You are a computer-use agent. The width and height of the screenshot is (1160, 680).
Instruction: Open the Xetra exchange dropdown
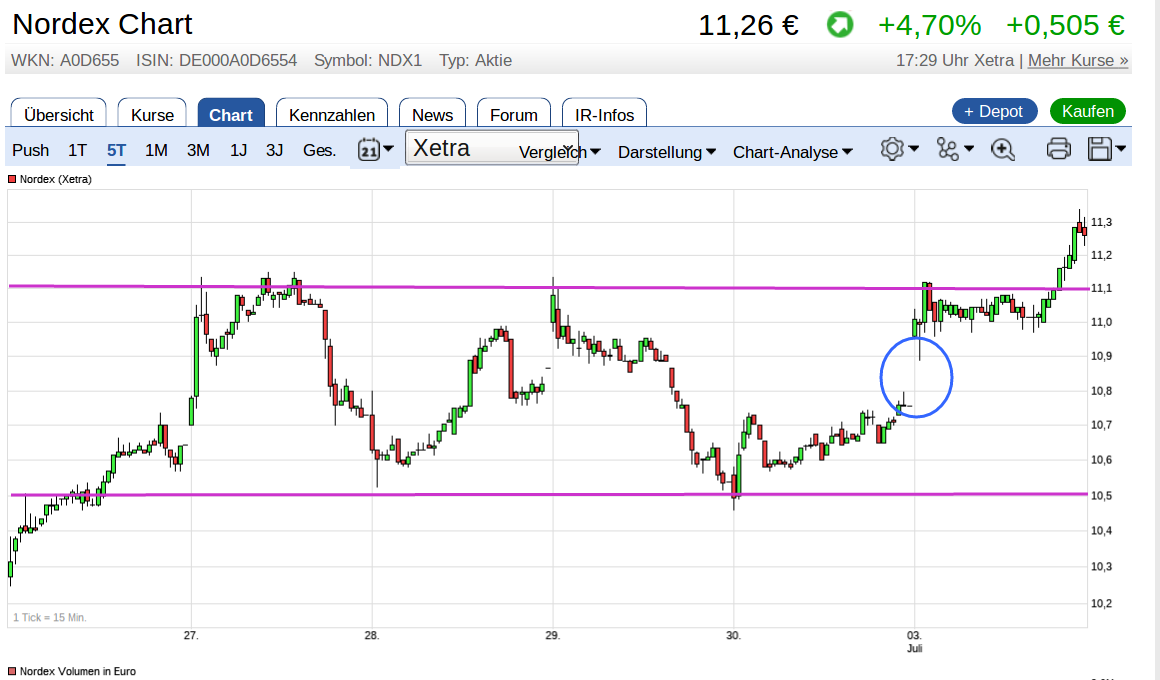coord(492,148)
